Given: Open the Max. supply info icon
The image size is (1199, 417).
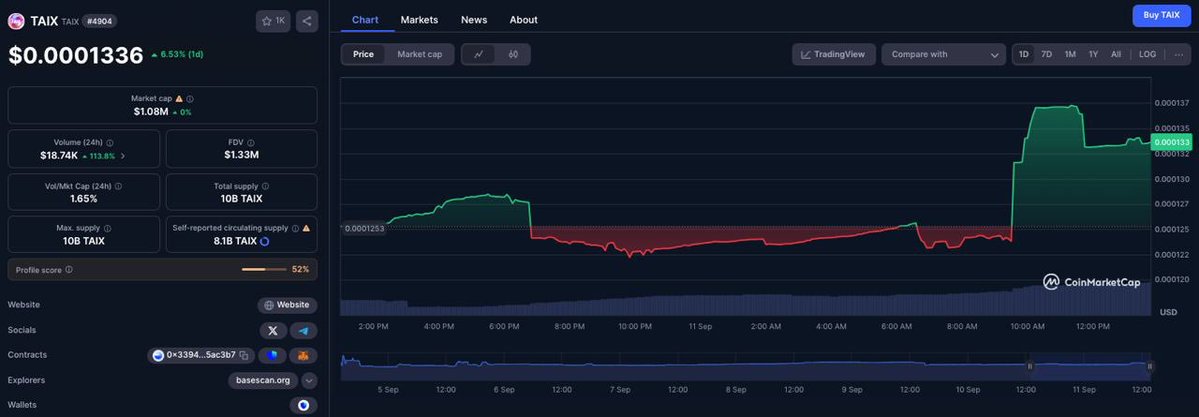Looking at the screenshot, I should tap(107, 228).
